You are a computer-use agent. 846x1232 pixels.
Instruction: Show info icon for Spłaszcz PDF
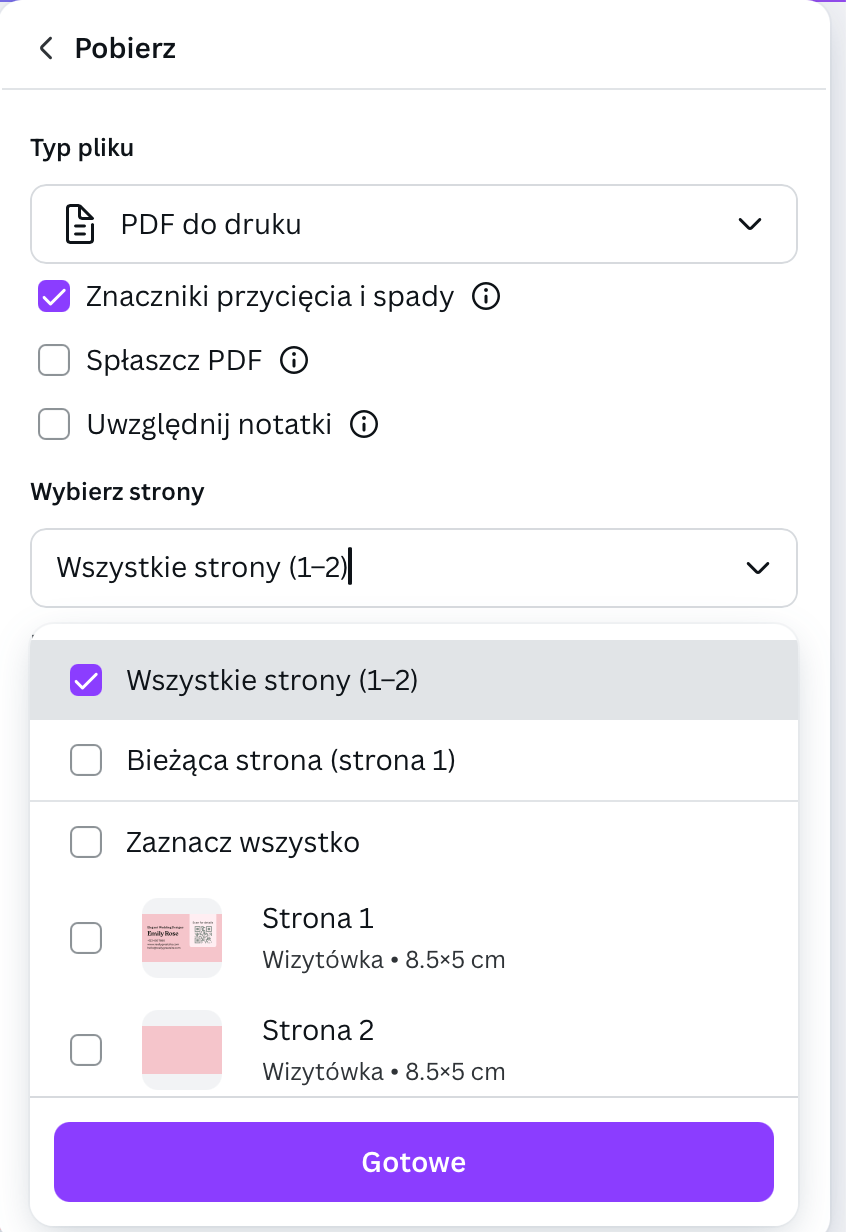coord(294,360)
